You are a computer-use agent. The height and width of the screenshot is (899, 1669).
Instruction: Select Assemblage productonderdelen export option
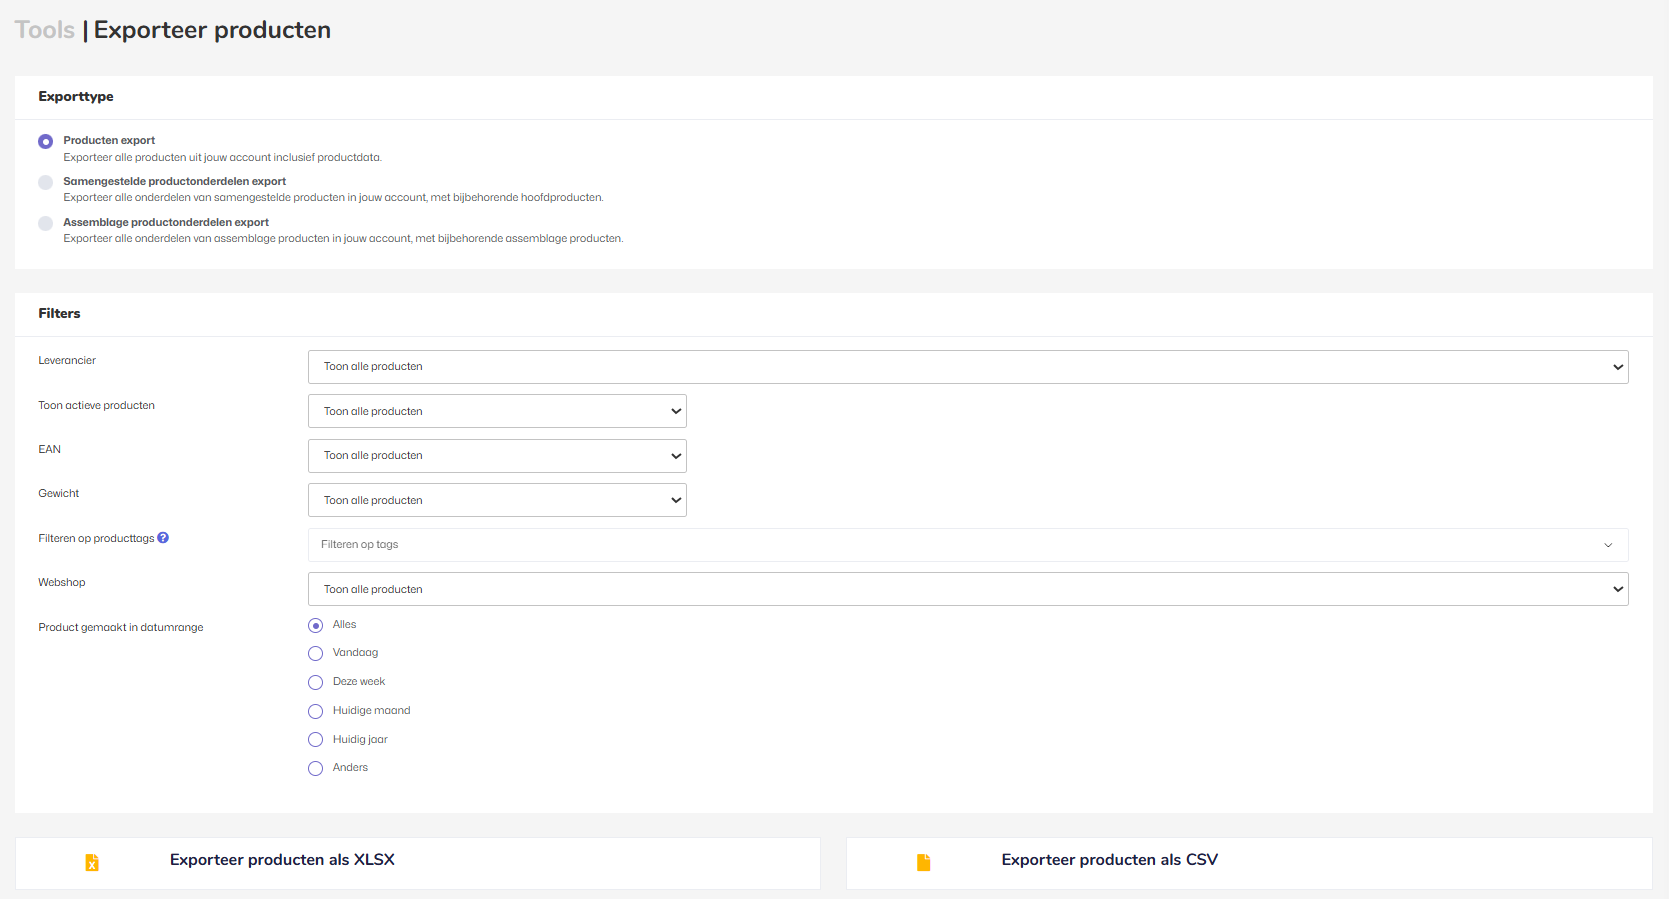coord(46,224)
